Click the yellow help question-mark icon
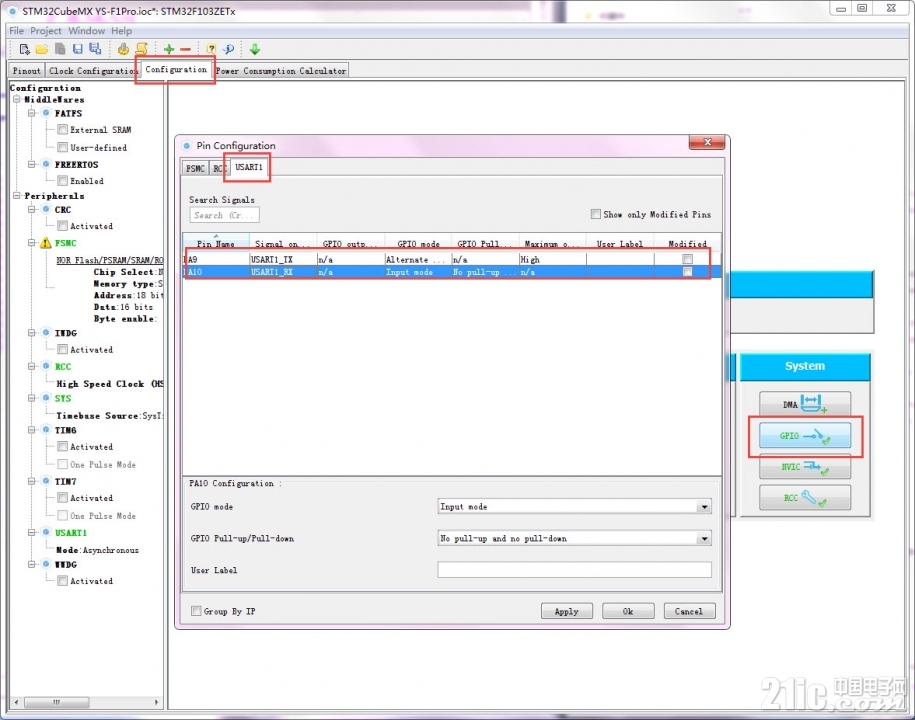The image size is (915, 720). [x=211, y=50]
